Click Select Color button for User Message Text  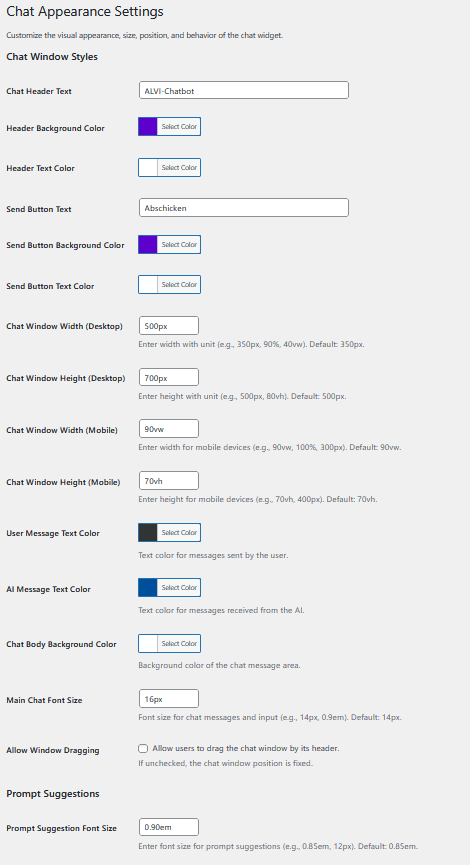click(x=179, y=532)
